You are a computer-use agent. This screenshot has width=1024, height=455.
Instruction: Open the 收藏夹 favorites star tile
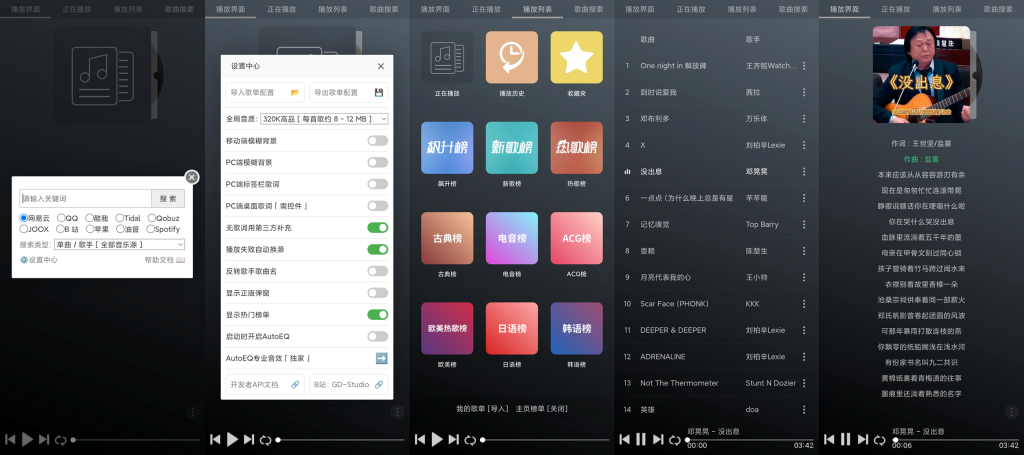[x=576, y=57]
